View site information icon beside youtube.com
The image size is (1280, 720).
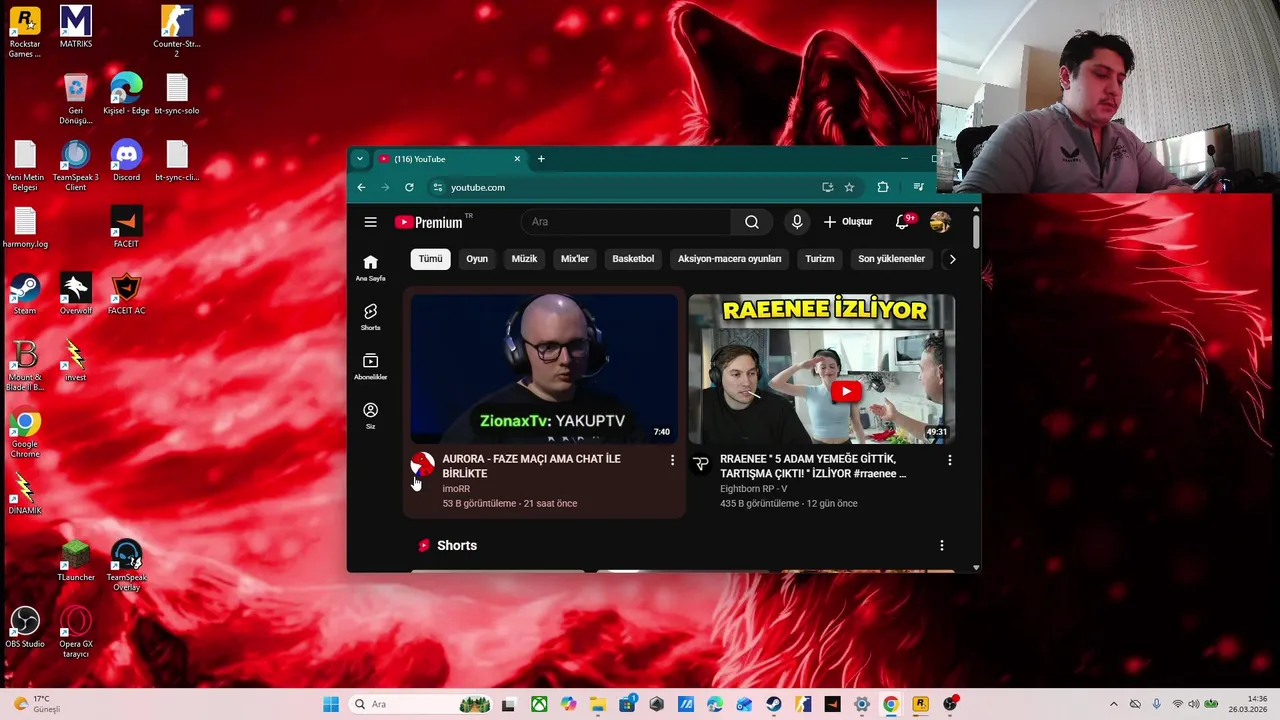click(437, 187)
